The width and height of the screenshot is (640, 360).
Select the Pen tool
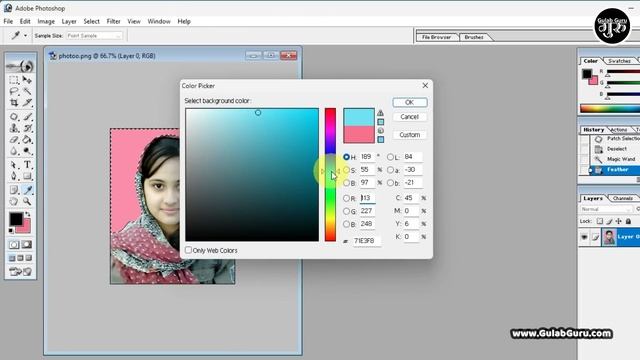(14, 176)
